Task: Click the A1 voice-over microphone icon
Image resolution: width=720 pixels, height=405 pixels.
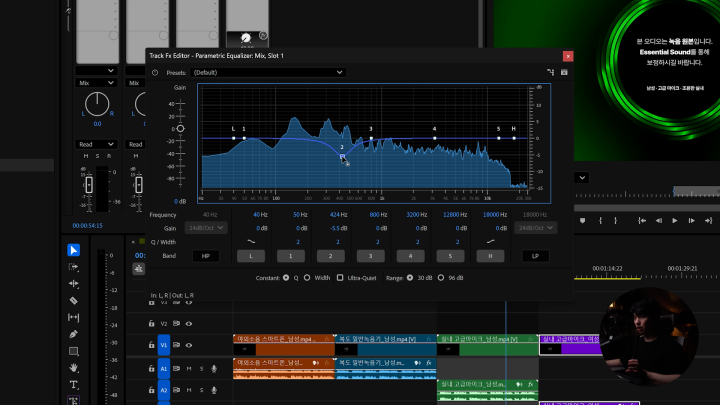Action: 214,368
